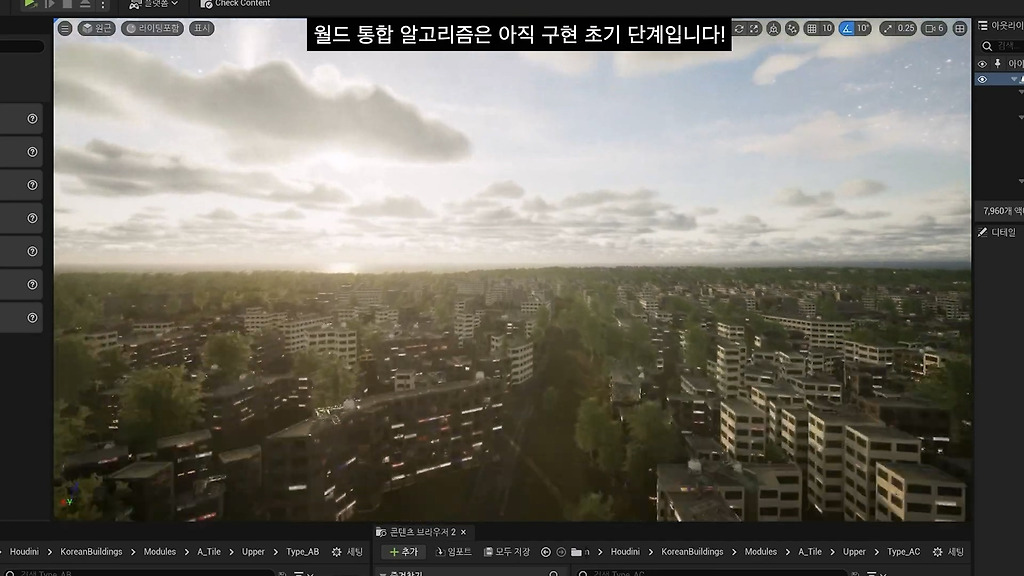The height and width of the screenshot is (576, 1024).
Task: Open camera speed 6 setting
Action: tap(935, 28)
